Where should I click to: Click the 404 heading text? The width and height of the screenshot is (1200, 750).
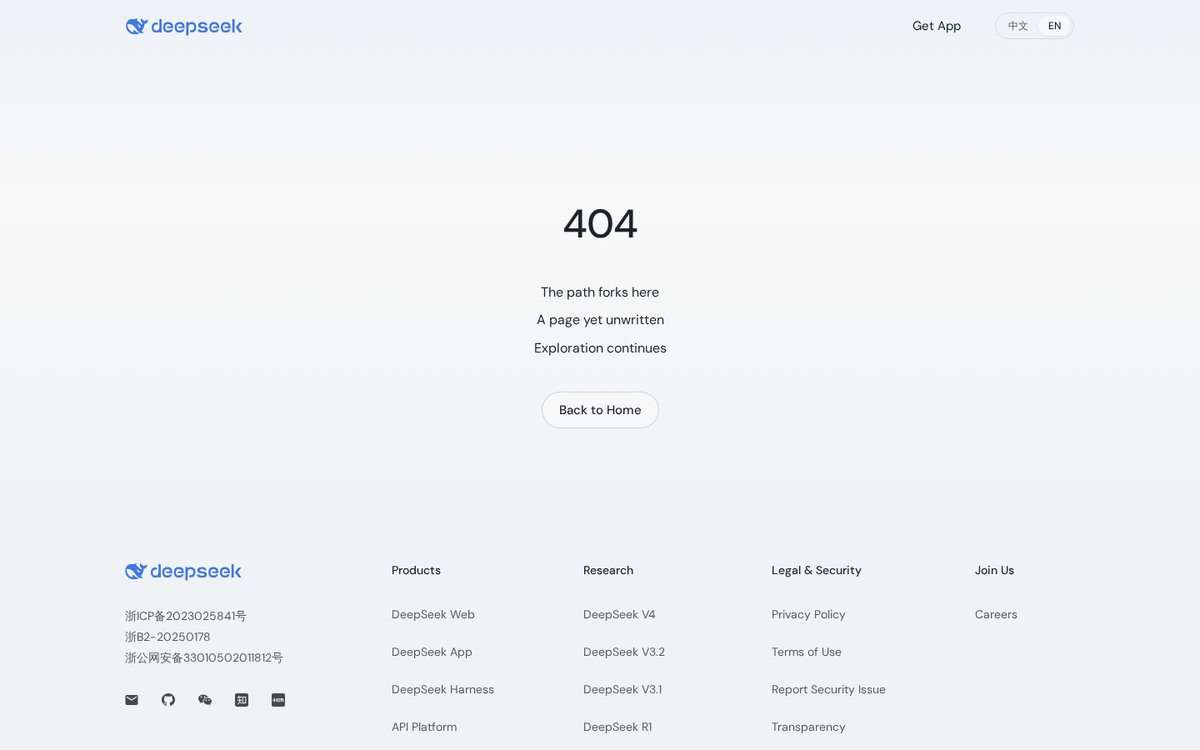(x=600, y=224)
